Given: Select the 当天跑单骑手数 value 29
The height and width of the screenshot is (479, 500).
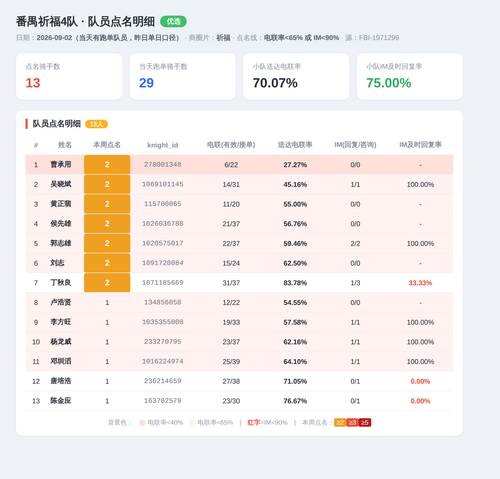Looking at the screenshot, I should click(146, 83).
